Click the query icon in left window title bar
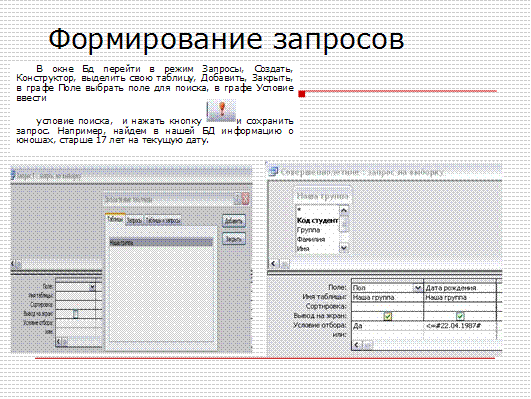Image resolution: width=531 pixels, height=399 pixels. pos(13,175)
